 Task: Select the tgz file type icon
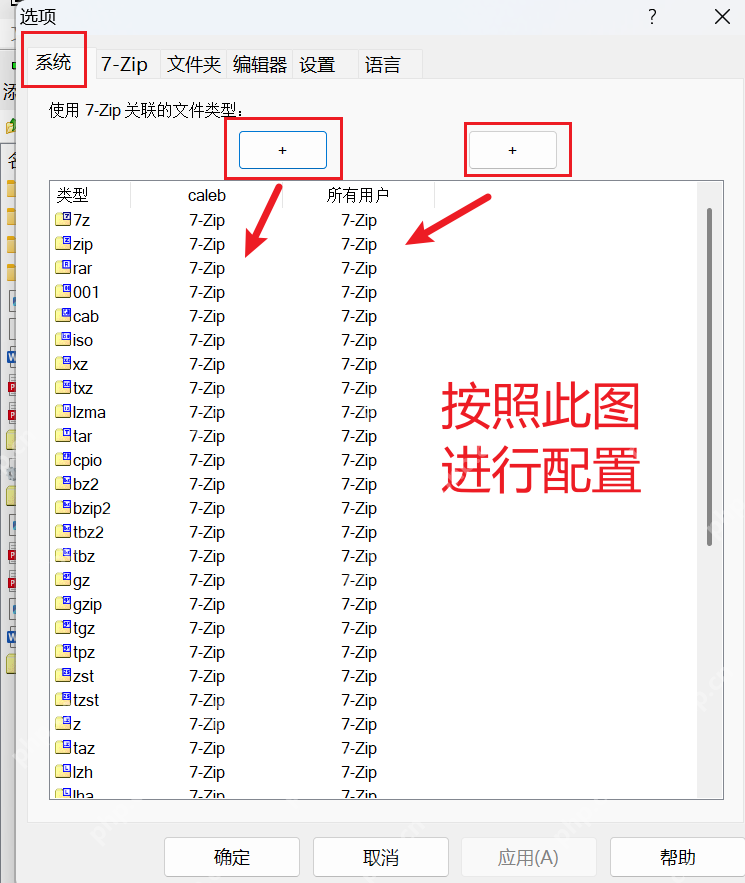63,627
